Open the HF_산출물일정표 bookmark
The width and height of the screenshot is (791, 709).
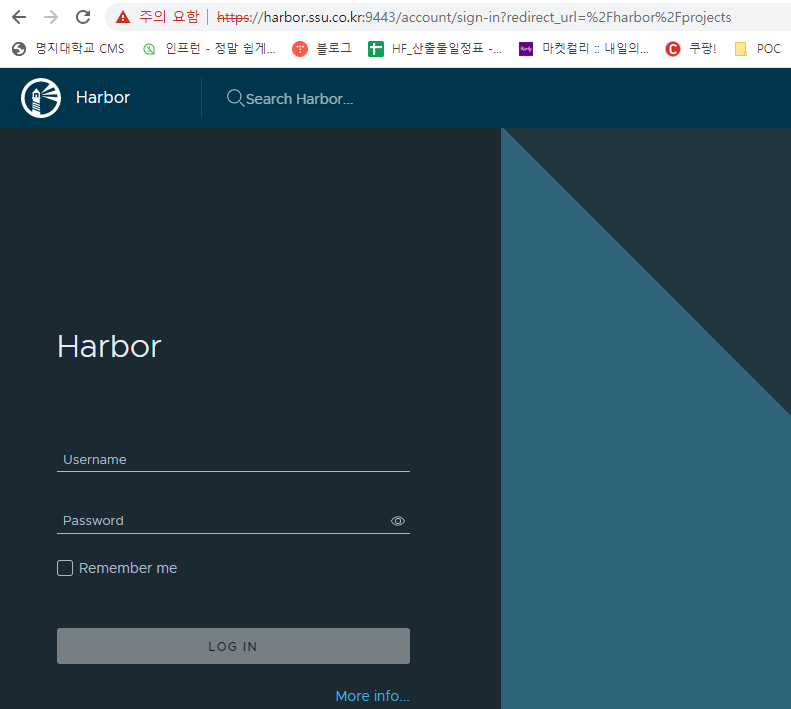[435, 48]
